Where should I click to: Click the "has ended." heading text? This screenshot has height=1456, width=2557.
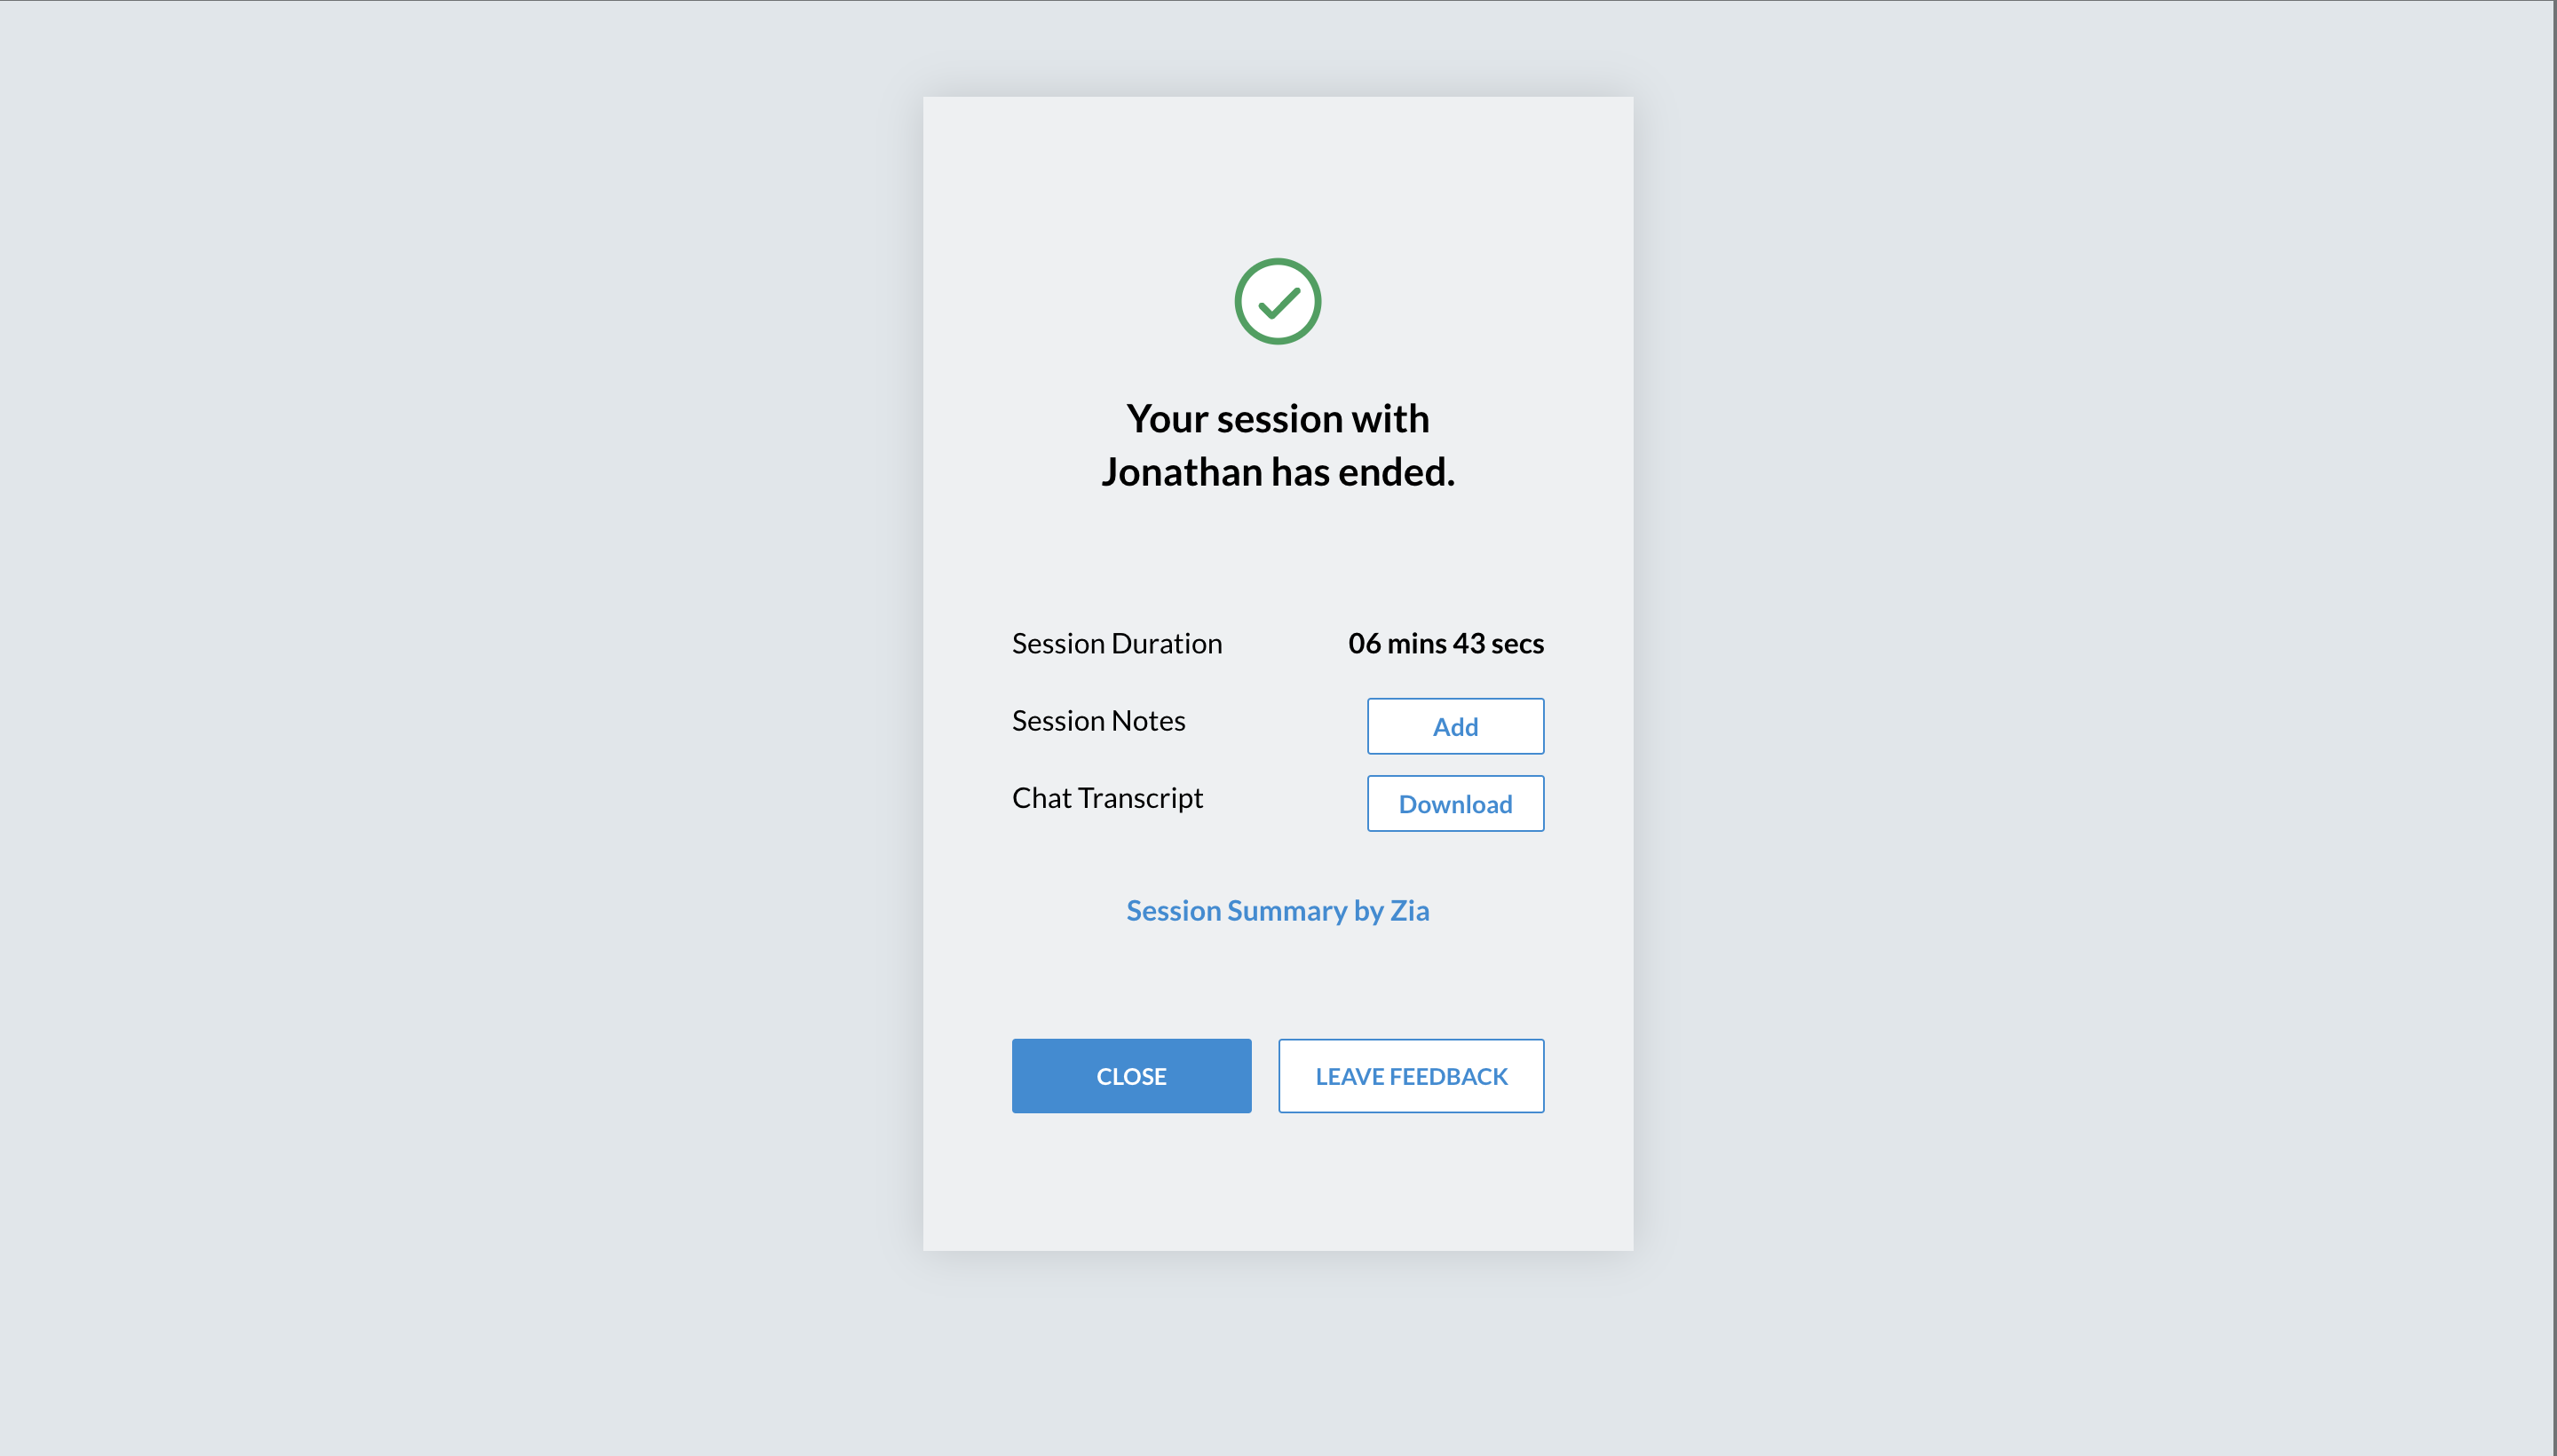(x=1363, y=472)
